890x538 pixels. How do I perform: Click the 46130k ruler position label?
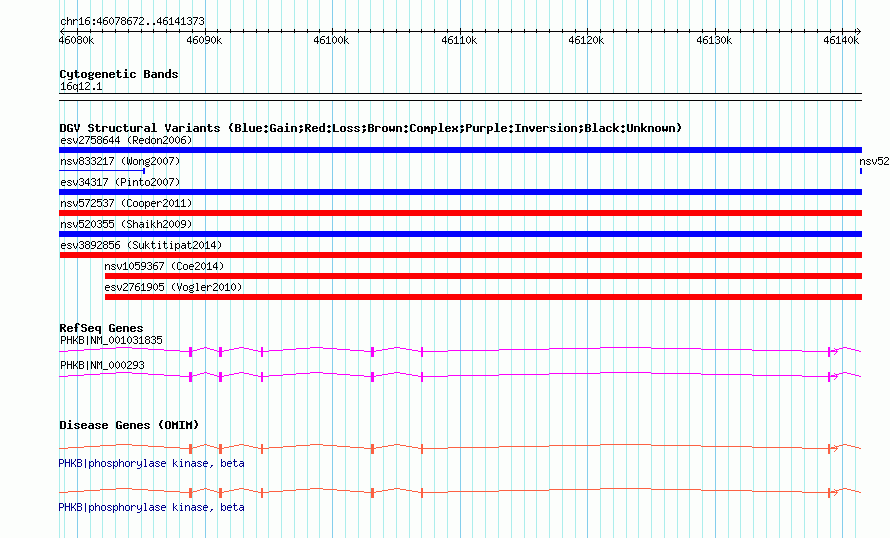(714, 40)
